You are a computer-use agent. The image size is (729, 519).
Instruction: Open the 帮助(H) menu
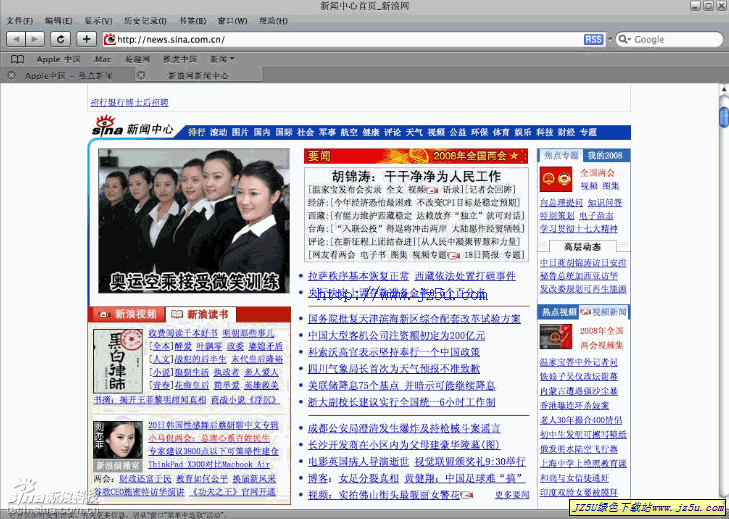click(x=273, y=21)
